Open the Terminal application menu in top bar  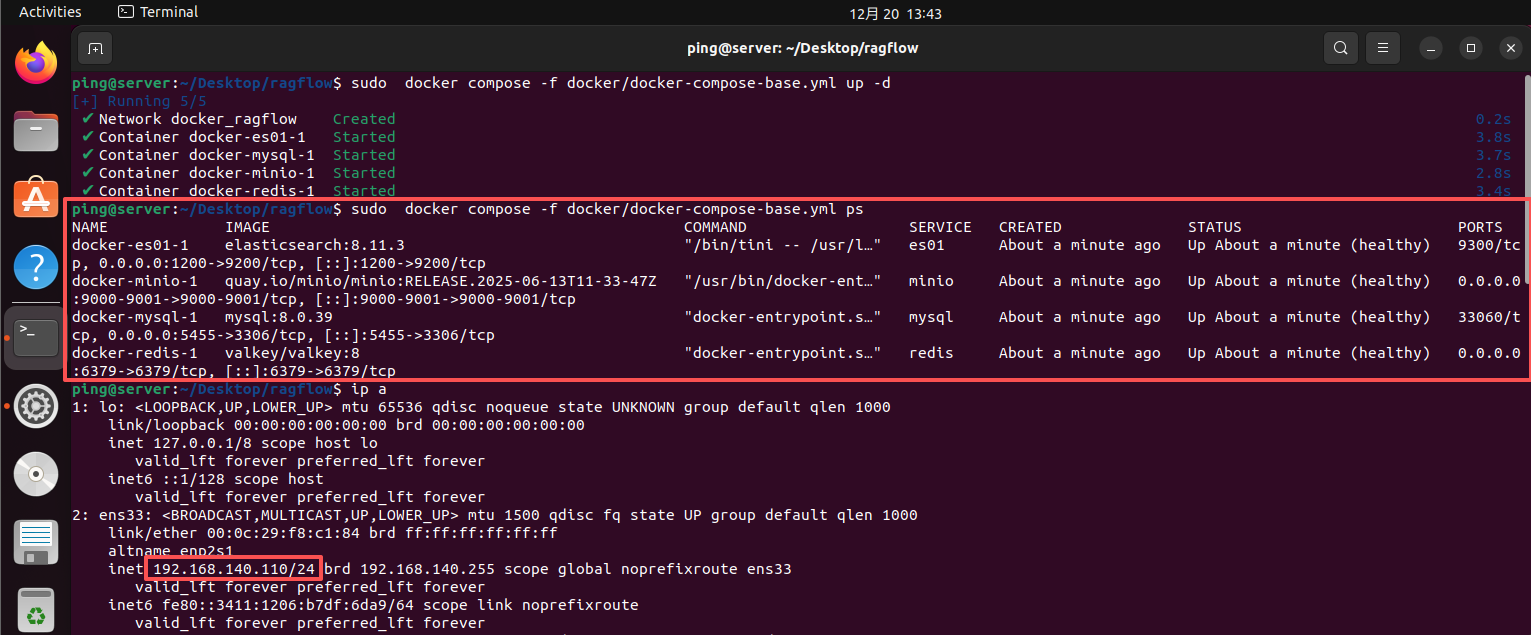[x=156, y=11]
